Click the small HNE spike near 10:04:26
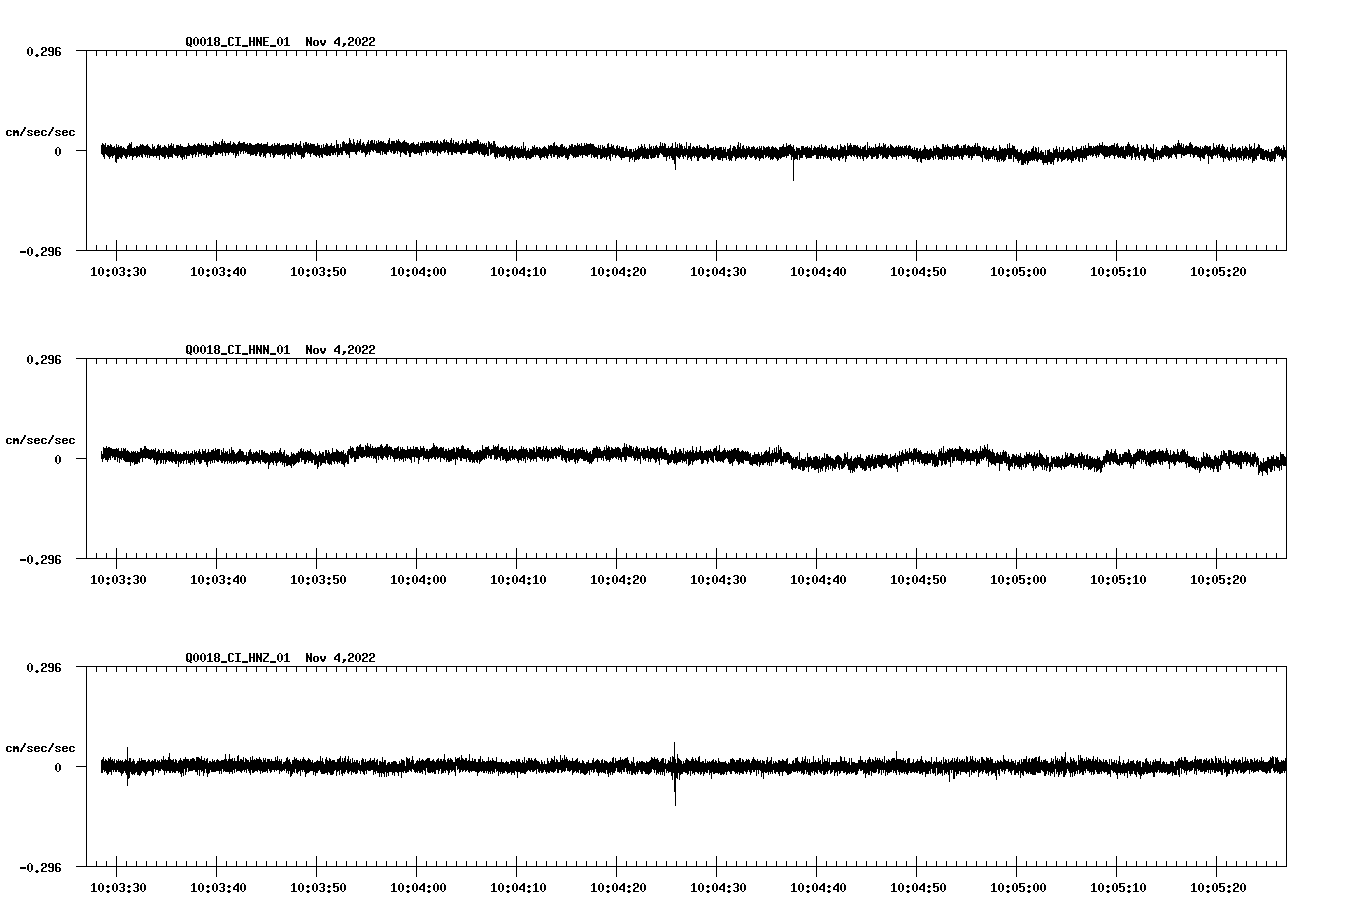Screen dimensions: 1358x924 [x=675, y=162]
